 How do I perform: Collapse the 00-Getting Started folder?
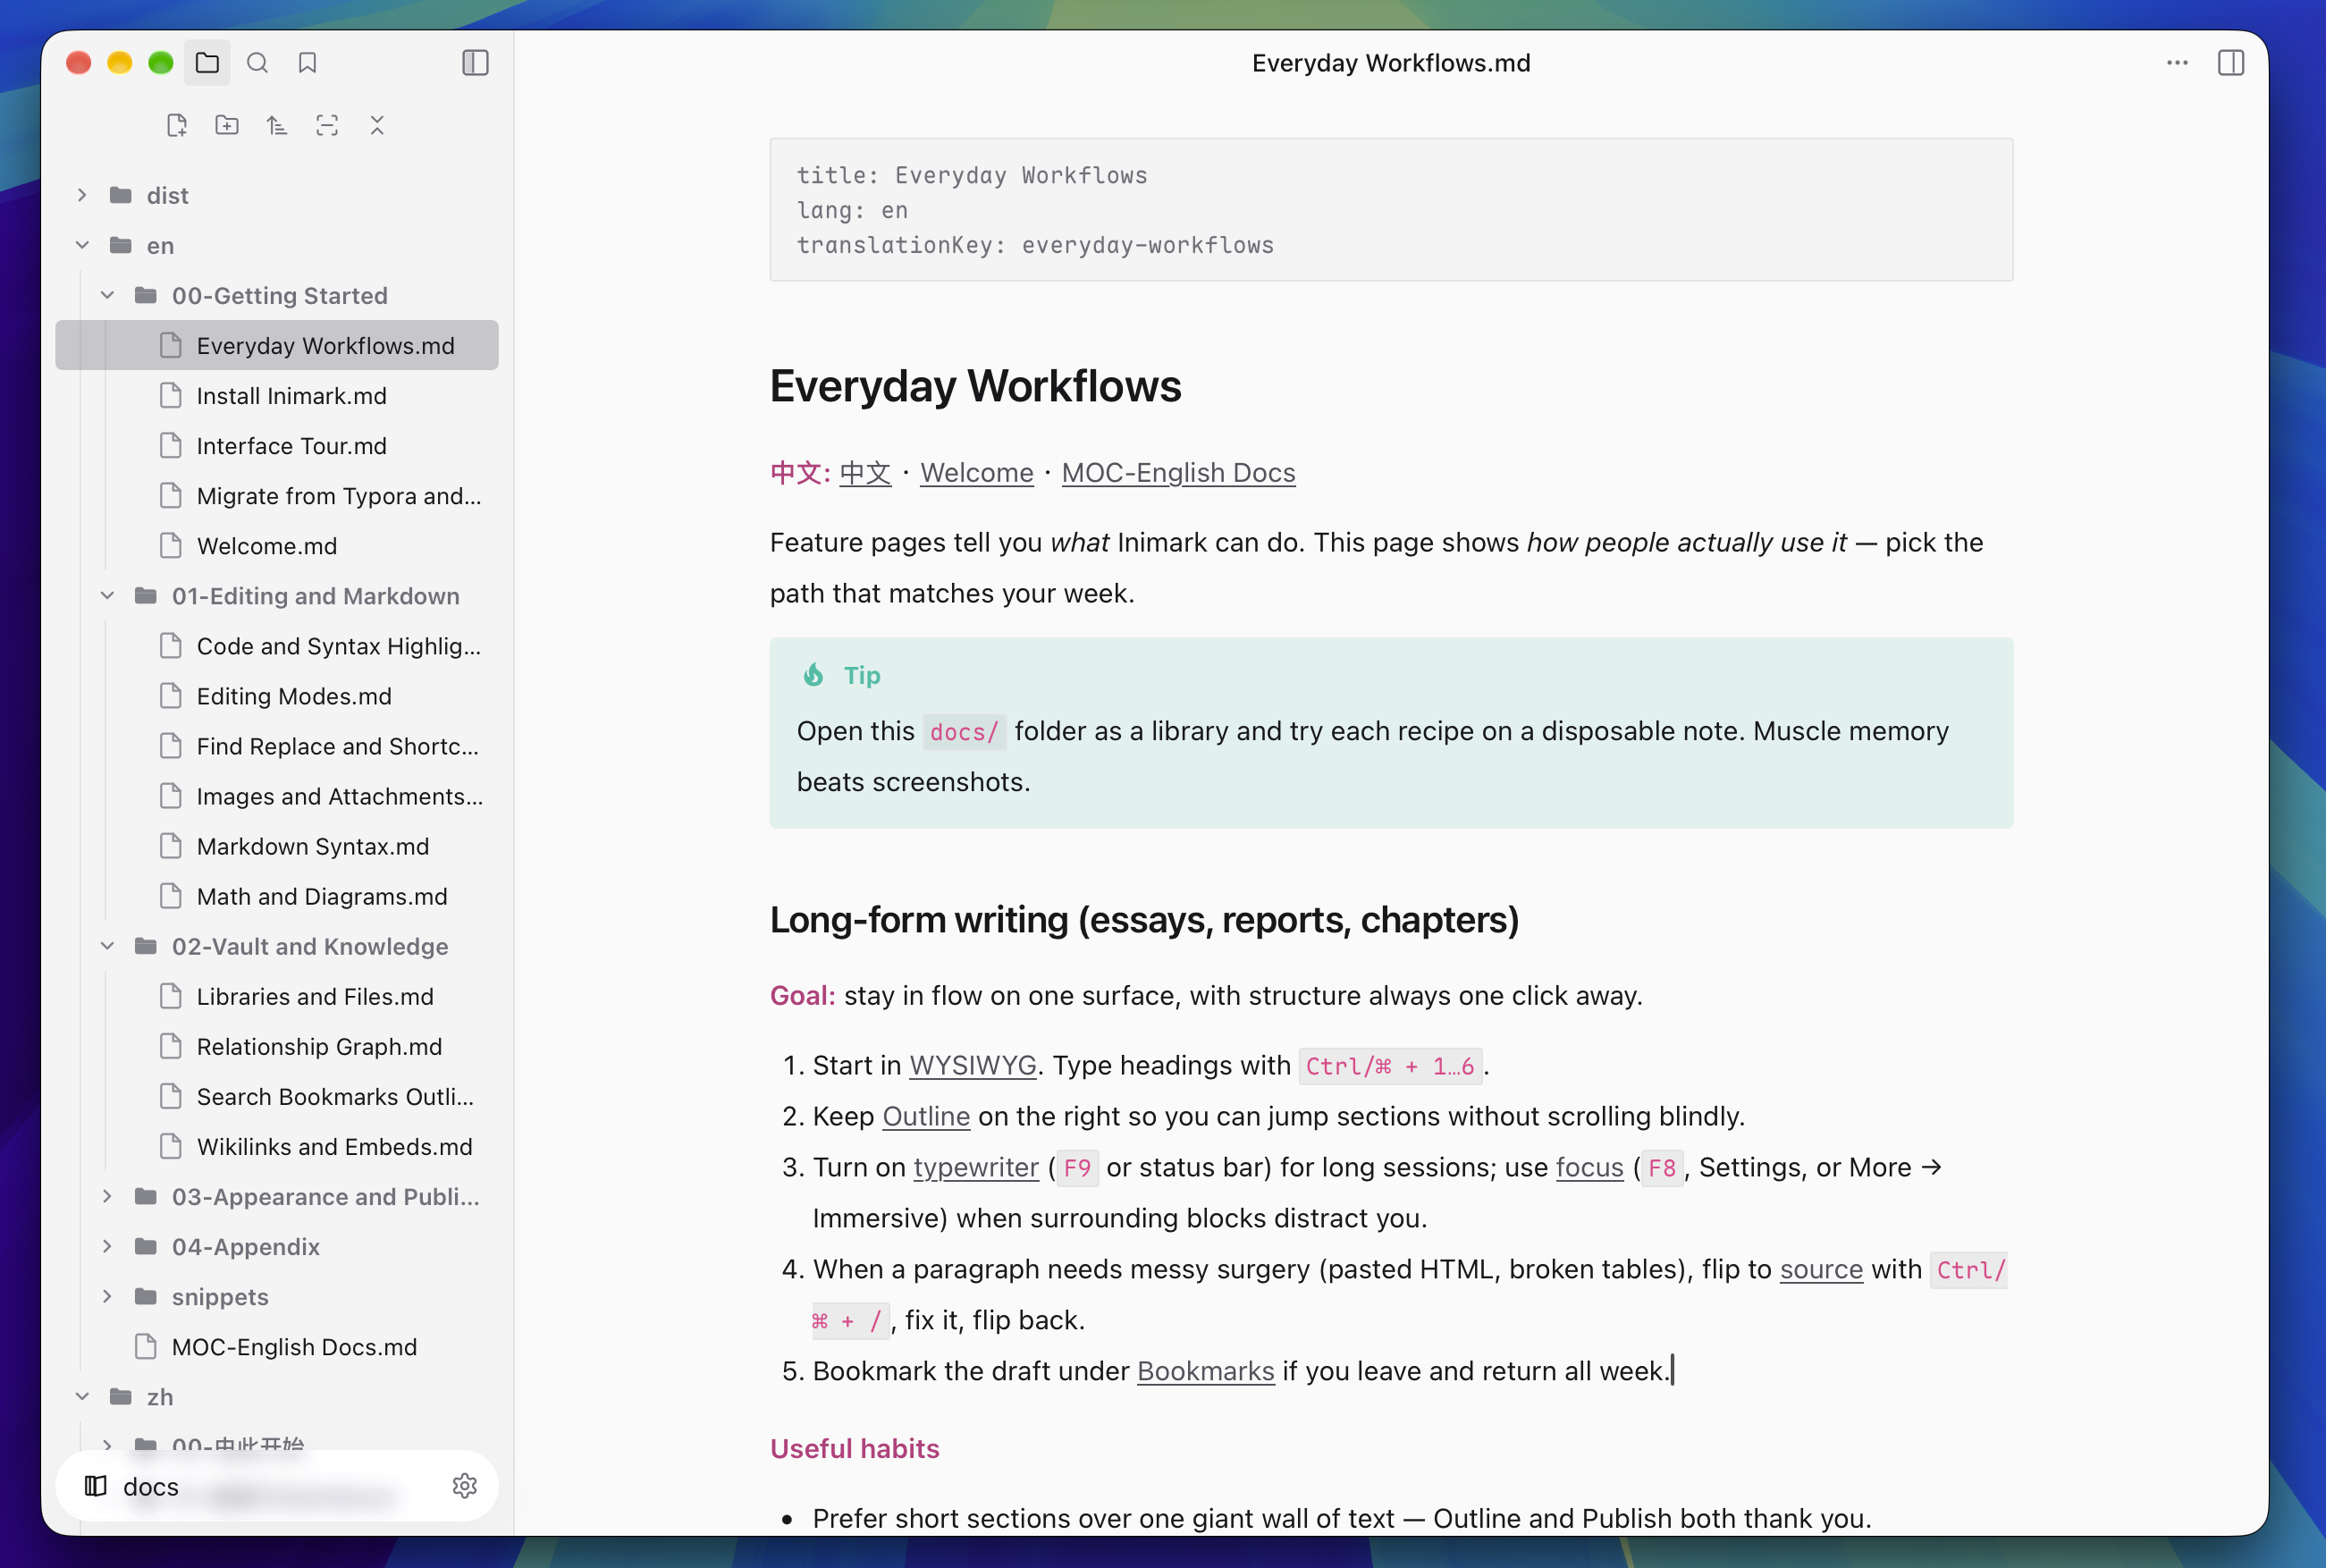point(107,295)
